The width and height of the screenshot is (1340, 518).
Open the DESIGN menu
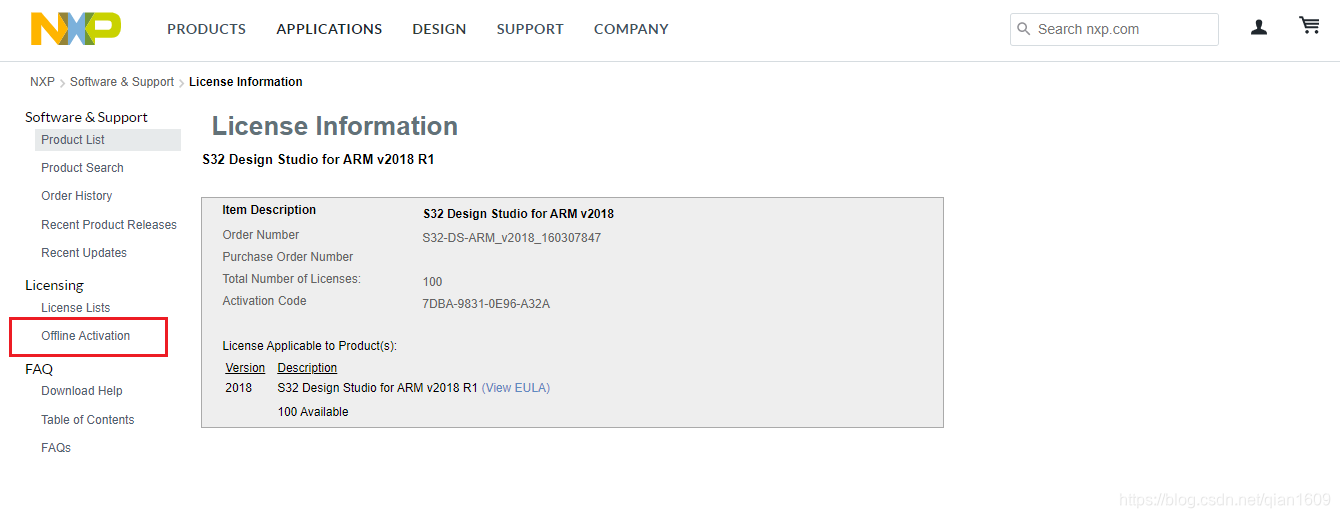pos(439,29)
